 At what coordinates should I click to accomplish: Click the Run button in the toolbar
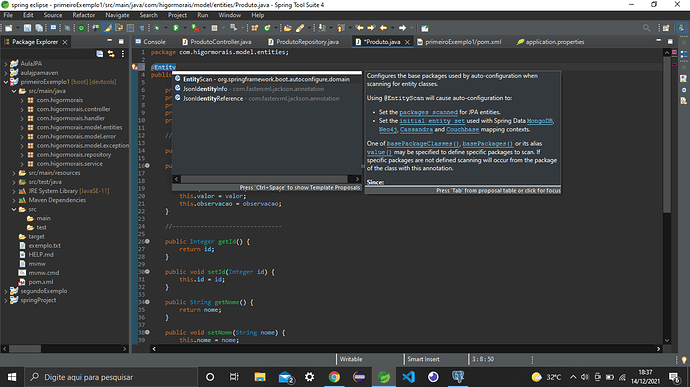[x=176, y=28]
